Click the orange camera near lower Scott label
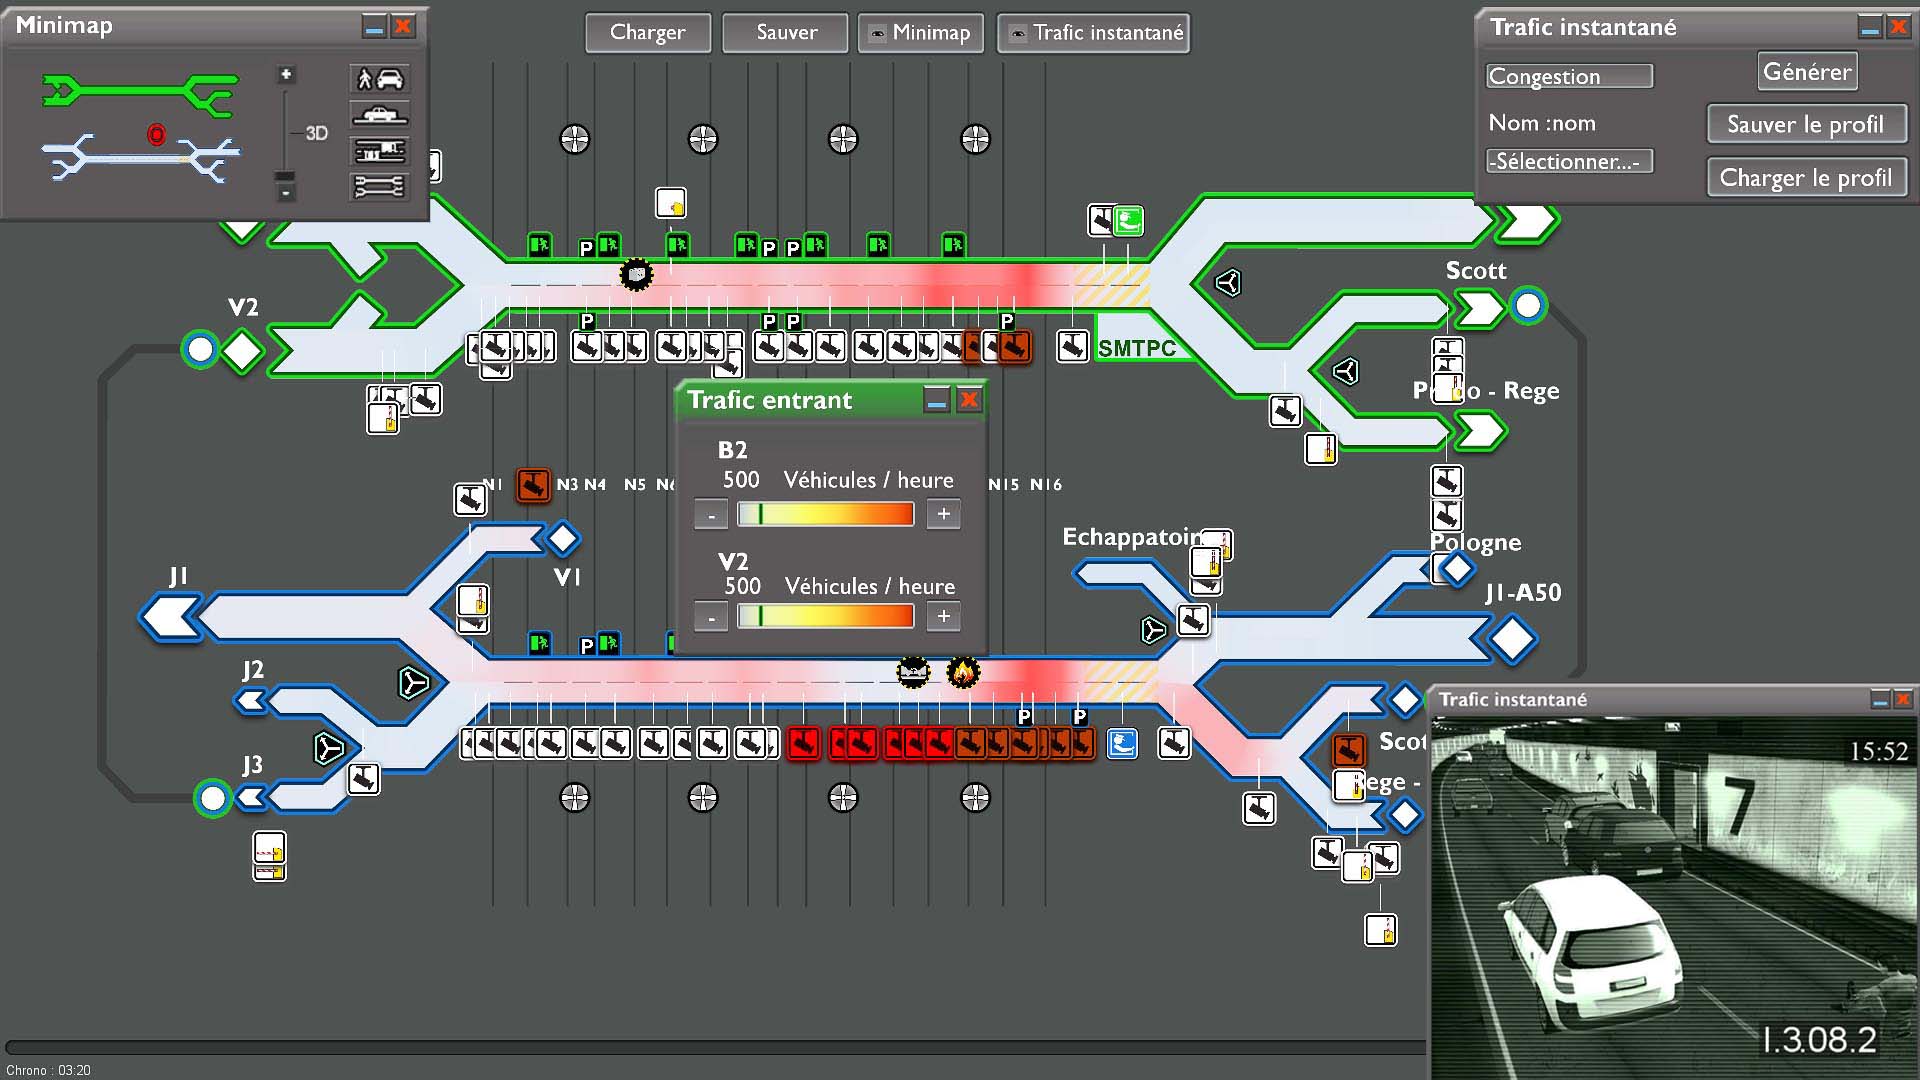 tap(1349, 749)
